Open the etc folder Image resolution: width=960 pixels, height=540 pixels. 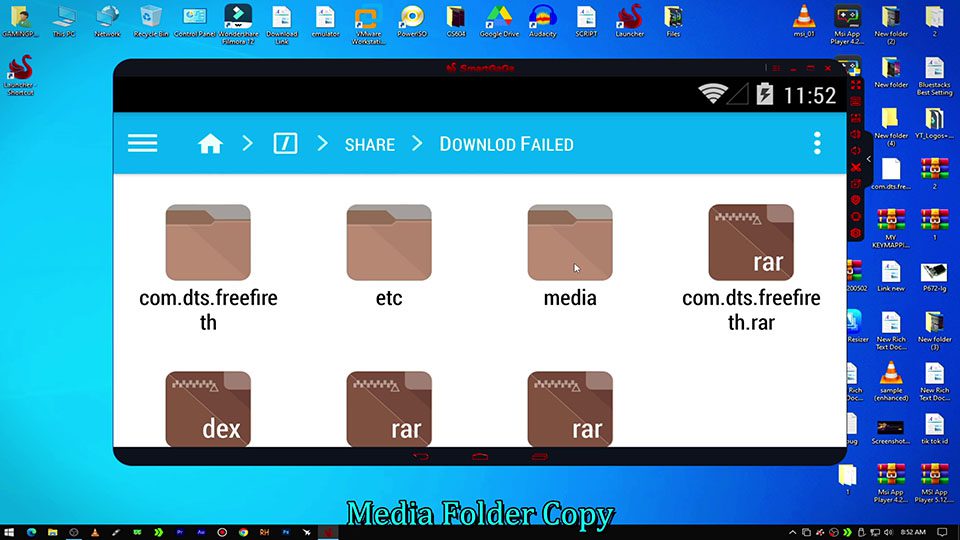[x=389, y=242]
